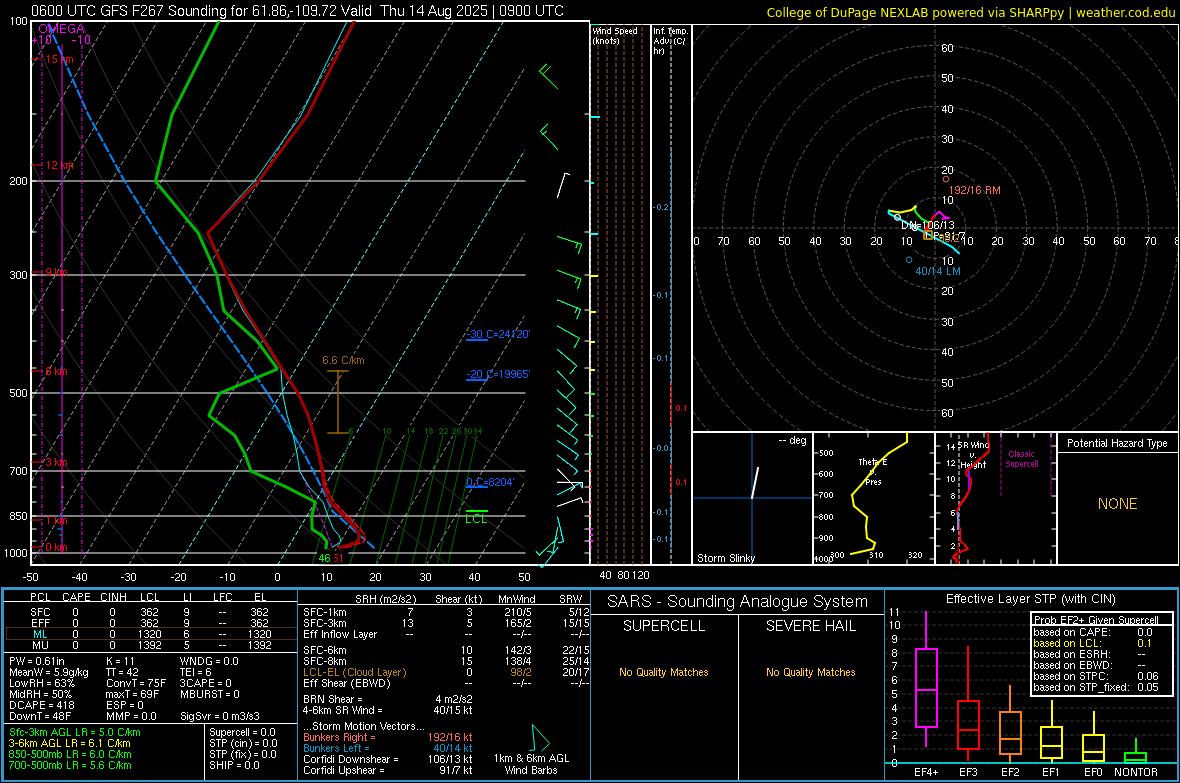The image size is (1180, 783).
Task: Click the '850' pressure level label
Action: pos(18,516)
